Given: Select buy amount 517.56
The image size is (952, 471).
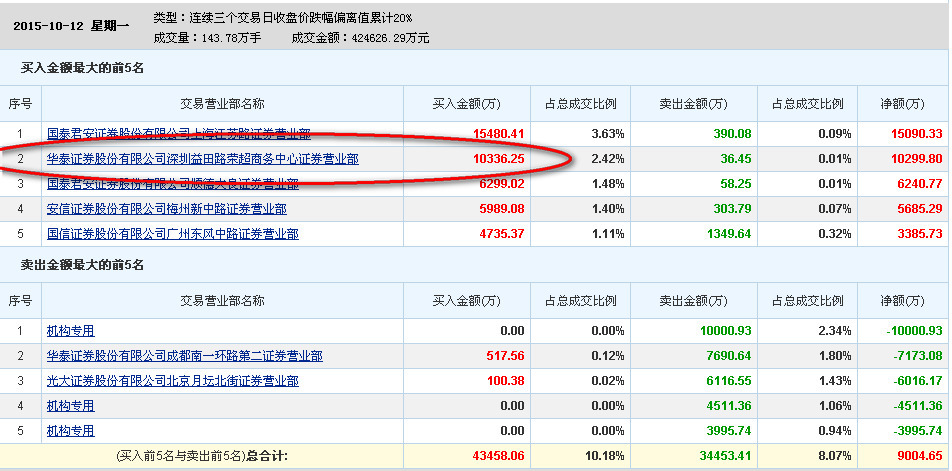Looking at the screenshot, I should 505,356.
